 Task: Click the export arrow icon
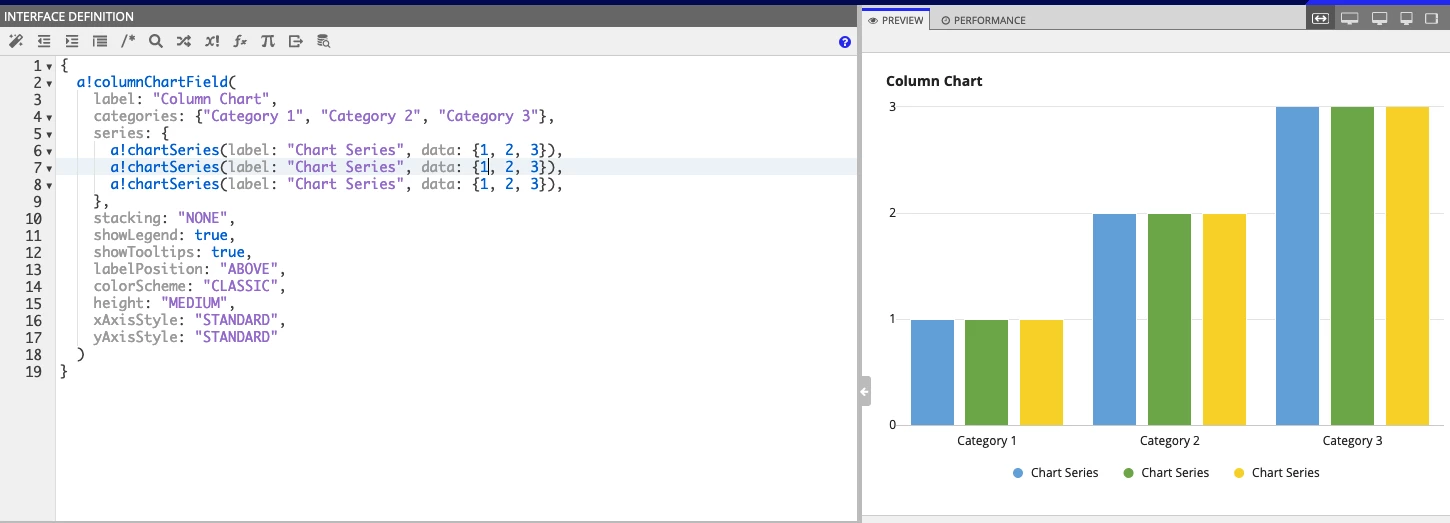[x=295, y=41]
